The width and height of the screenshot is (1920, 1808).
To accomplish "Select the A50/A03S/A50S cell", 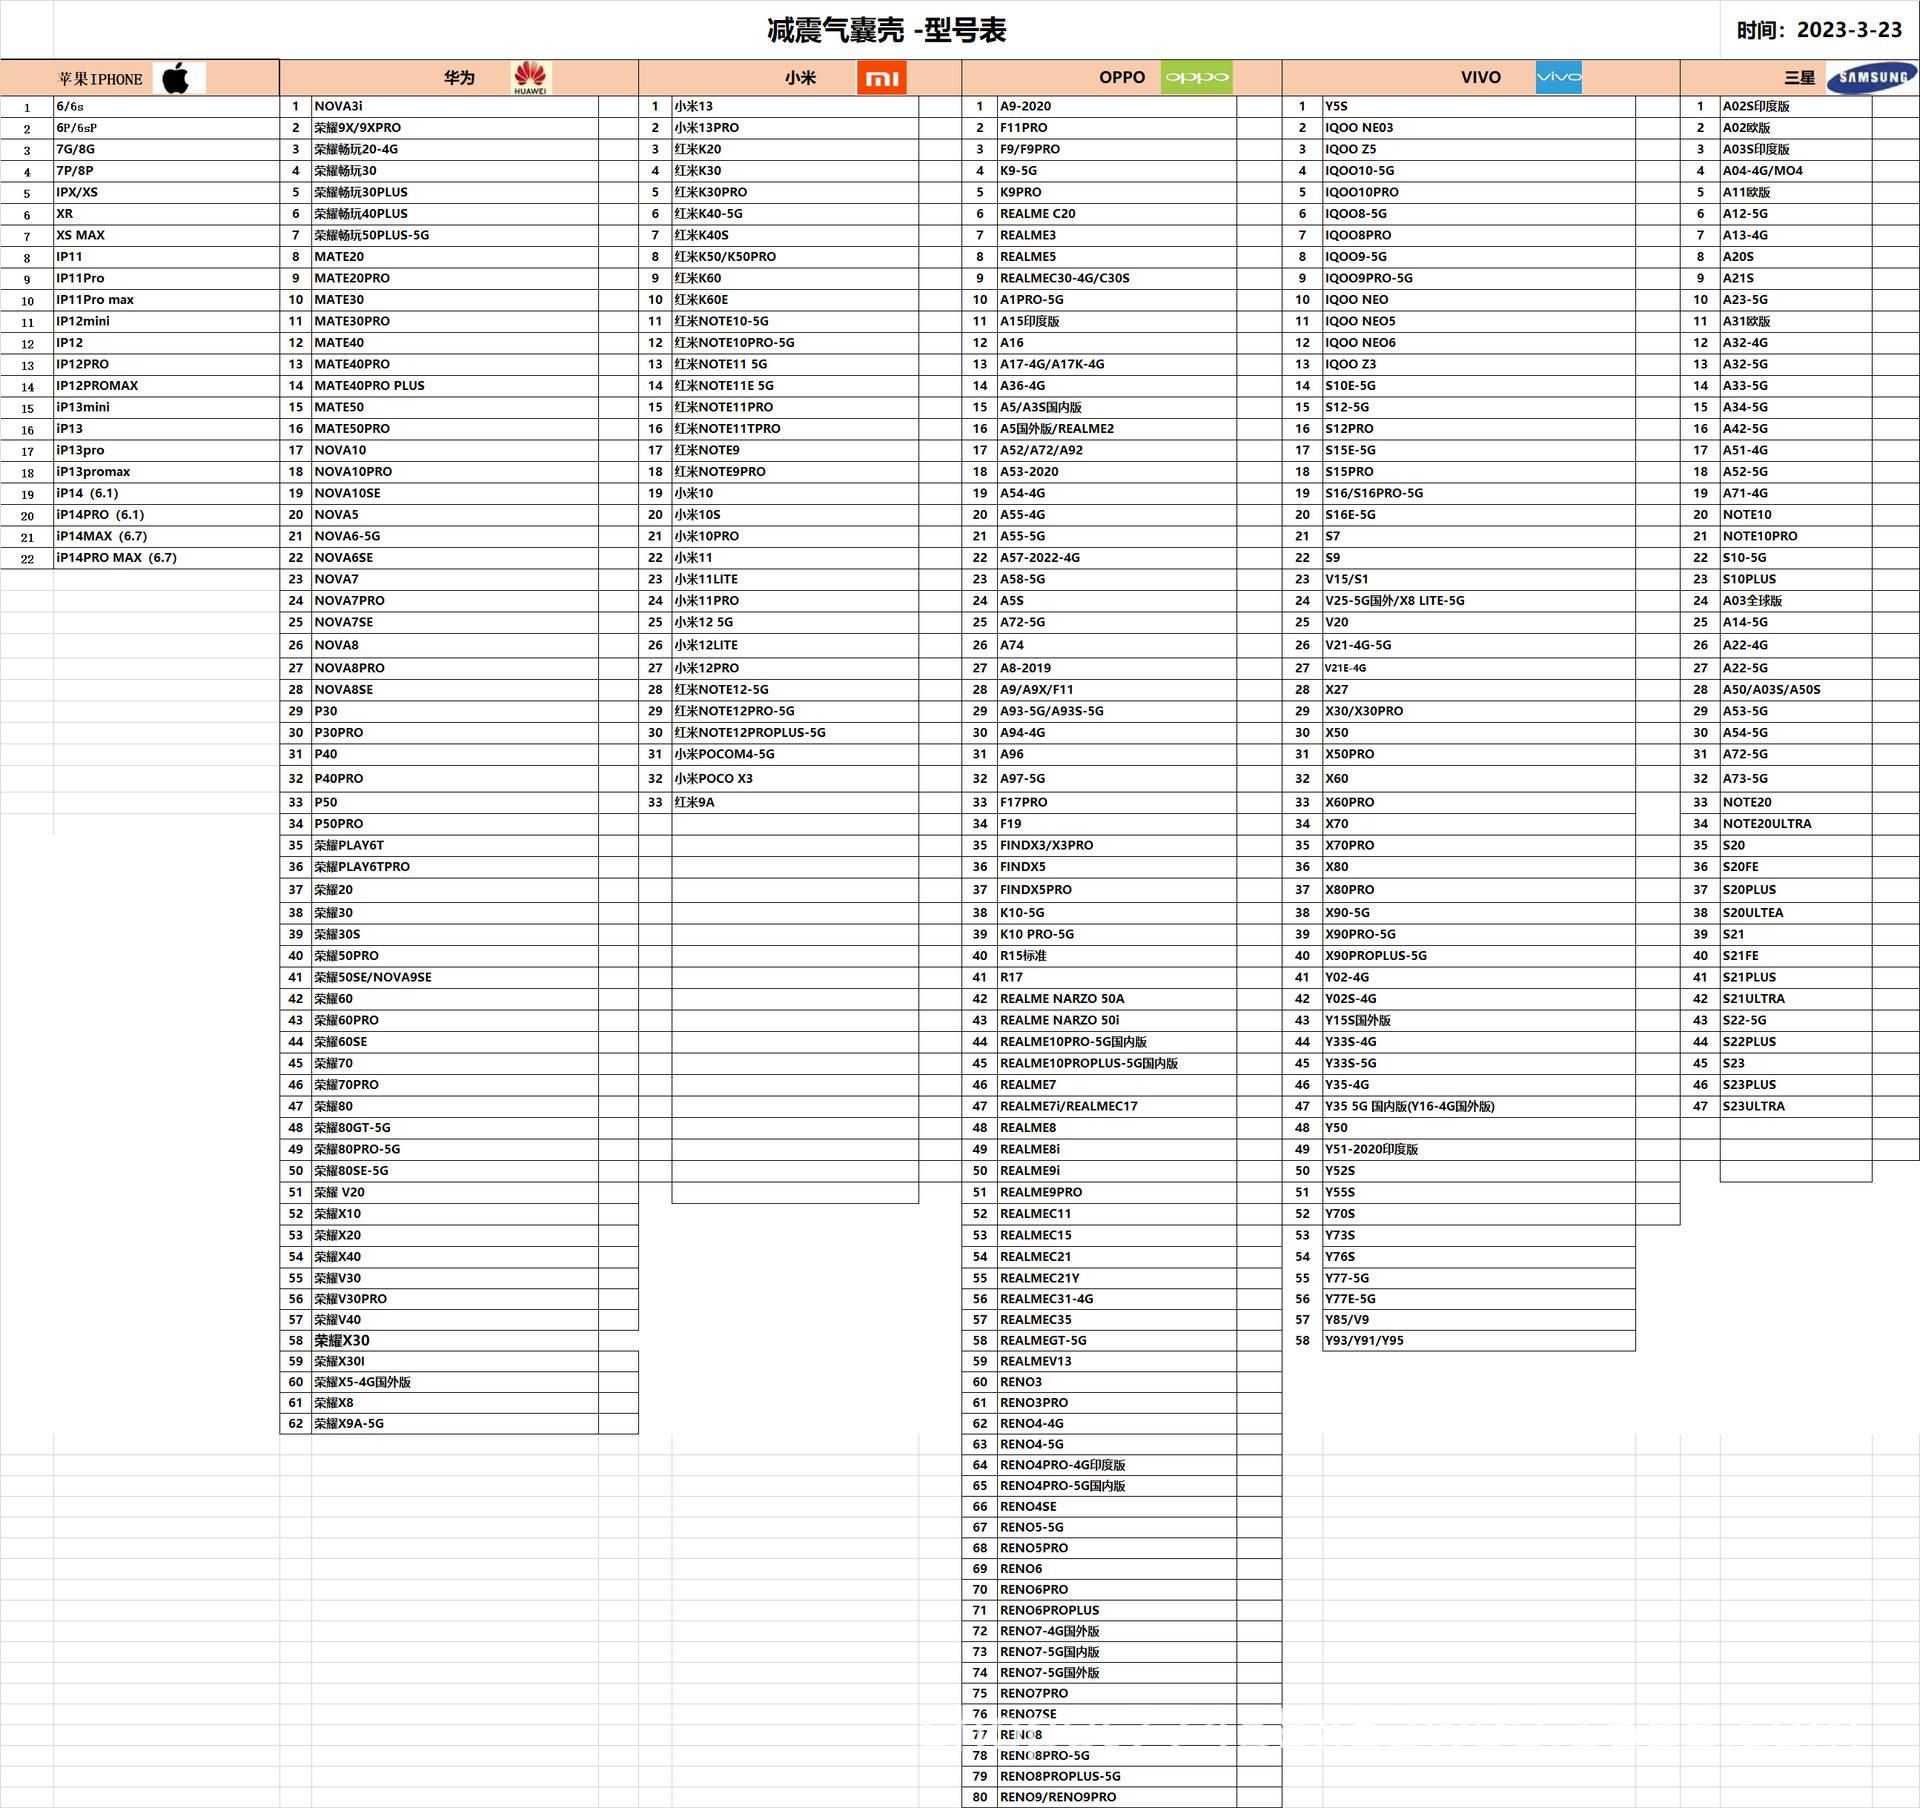I will pos(1770,690).
